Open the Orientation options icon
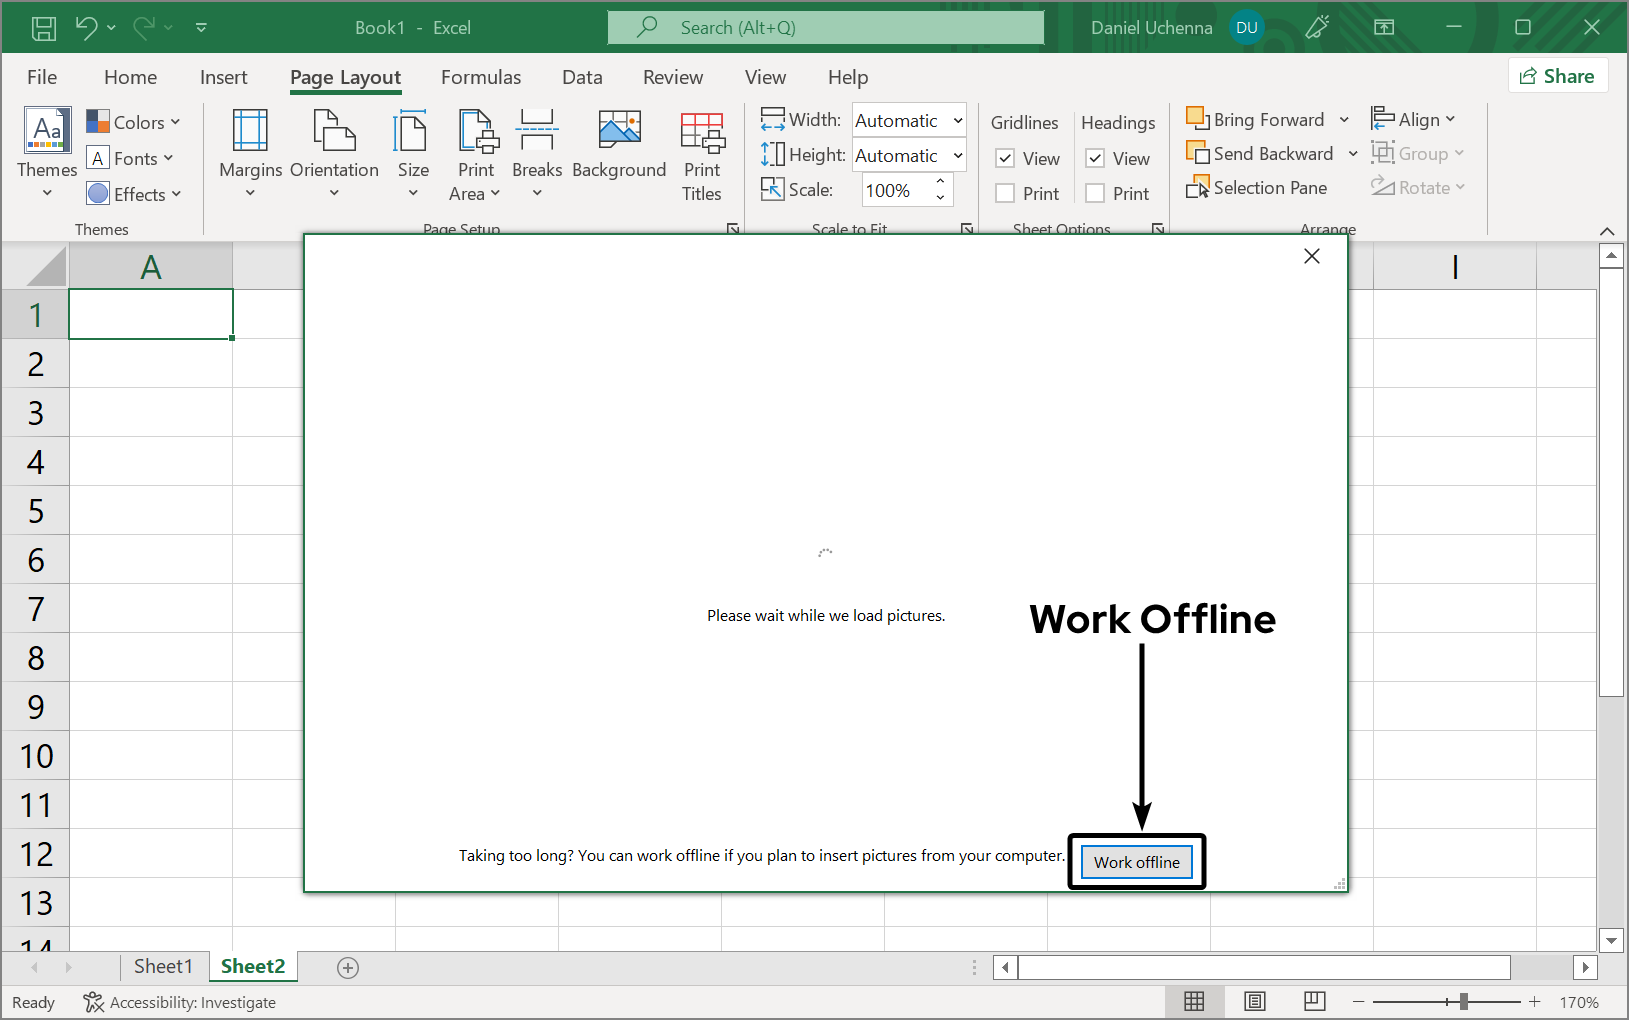 point(334,132)
